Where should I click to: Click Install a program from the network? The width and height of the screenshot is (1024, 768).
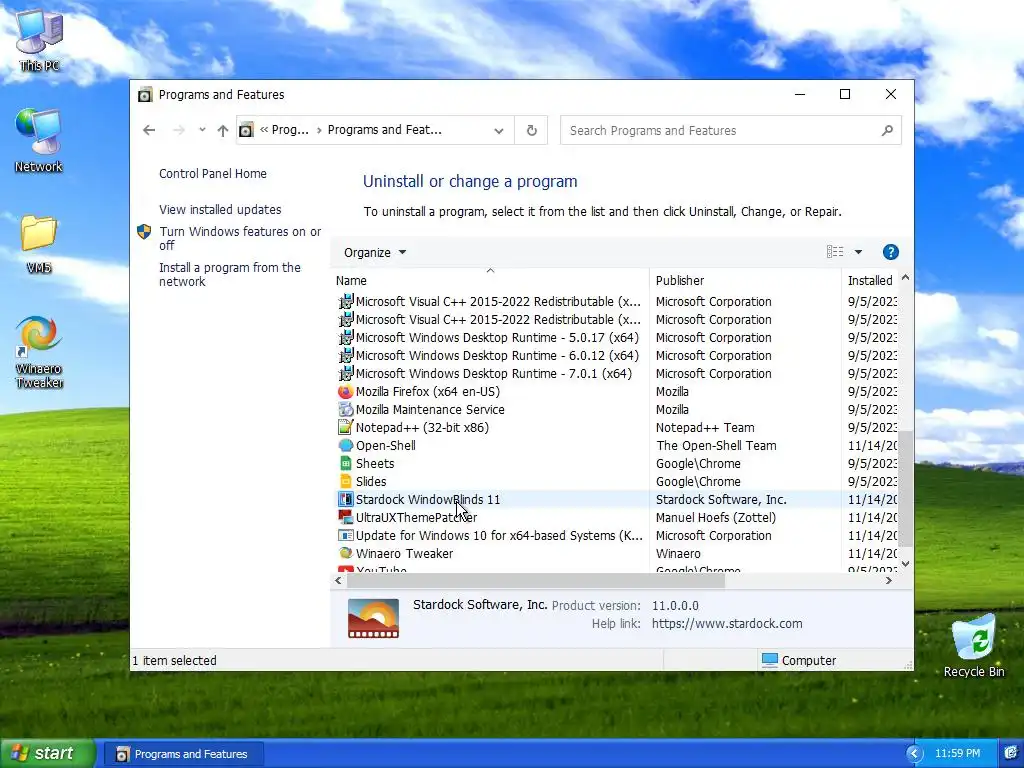click(x=230, y=274)
